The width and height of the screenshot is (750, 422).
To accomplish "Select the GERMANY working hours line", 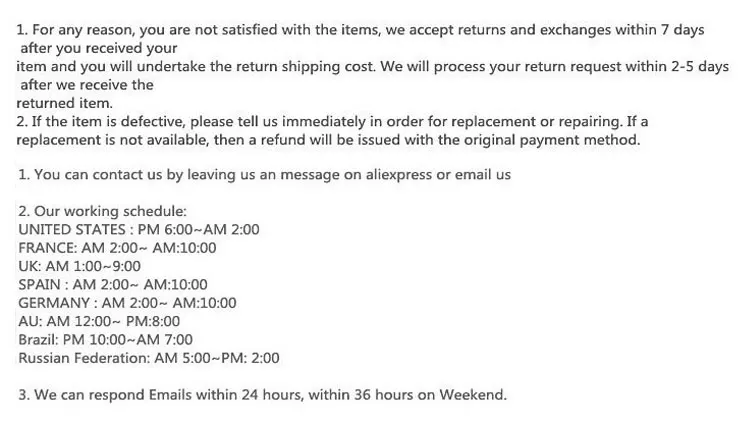I will [x=127, y=303].
